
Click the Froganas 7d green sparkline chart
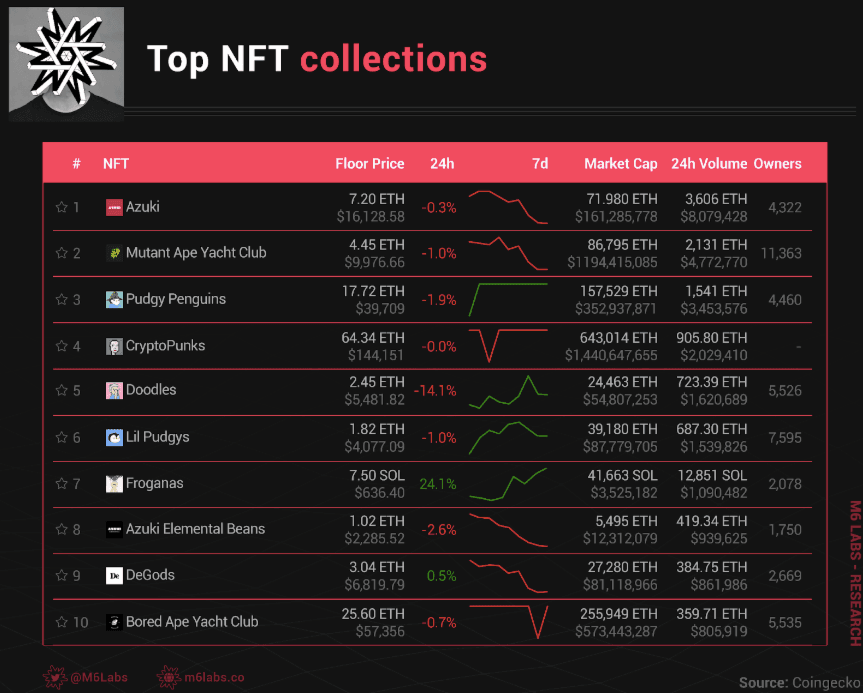click(x=508, y=484)
